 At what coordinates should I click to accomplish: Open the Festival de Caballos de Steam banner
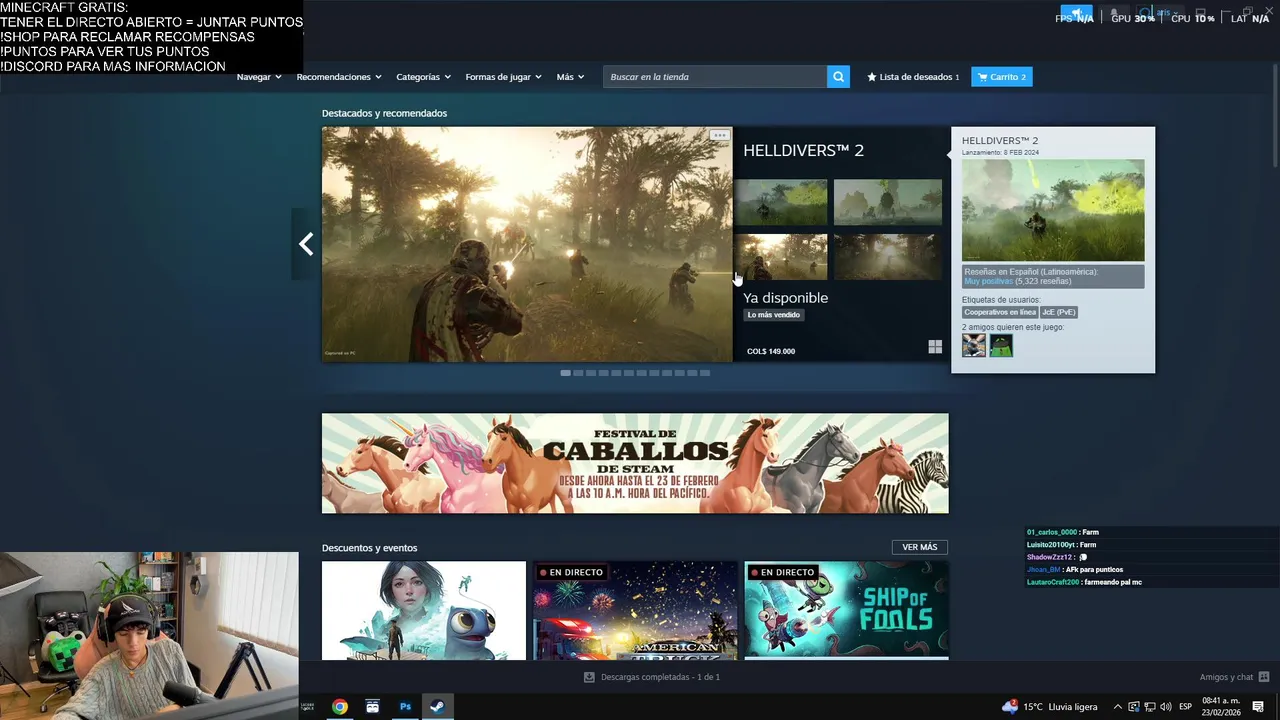635,463
